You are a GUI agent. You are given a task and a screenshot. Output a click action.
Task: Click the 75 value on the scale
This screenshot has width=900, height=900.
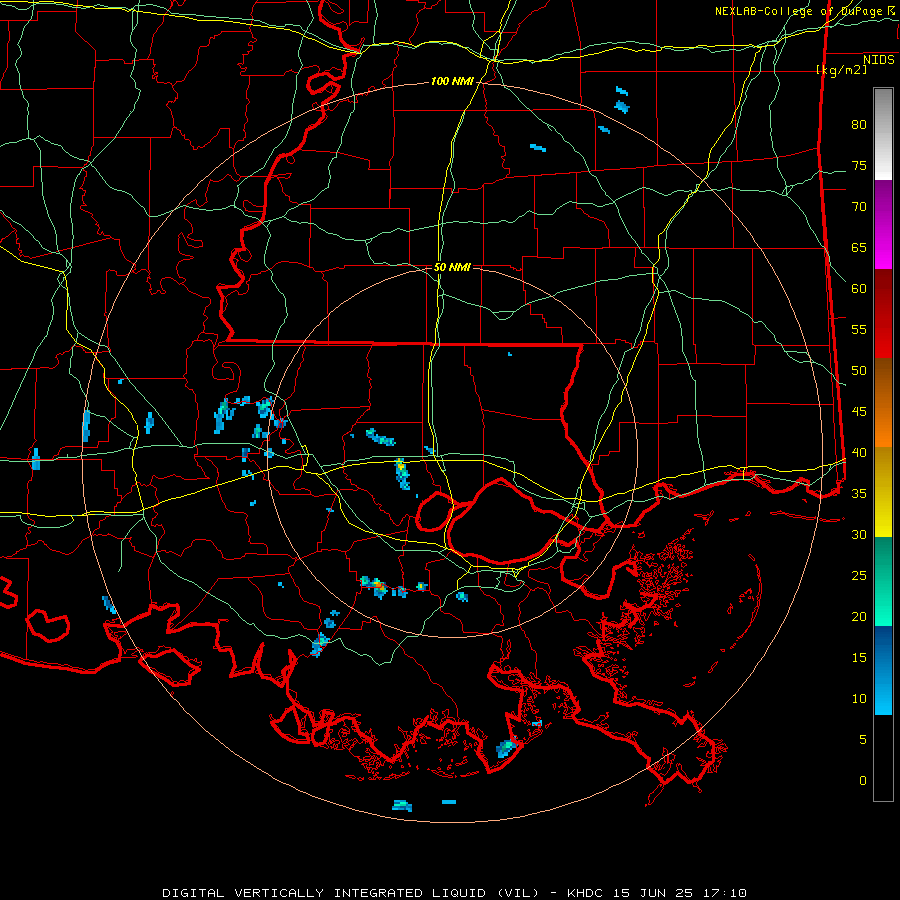point(859,166)
